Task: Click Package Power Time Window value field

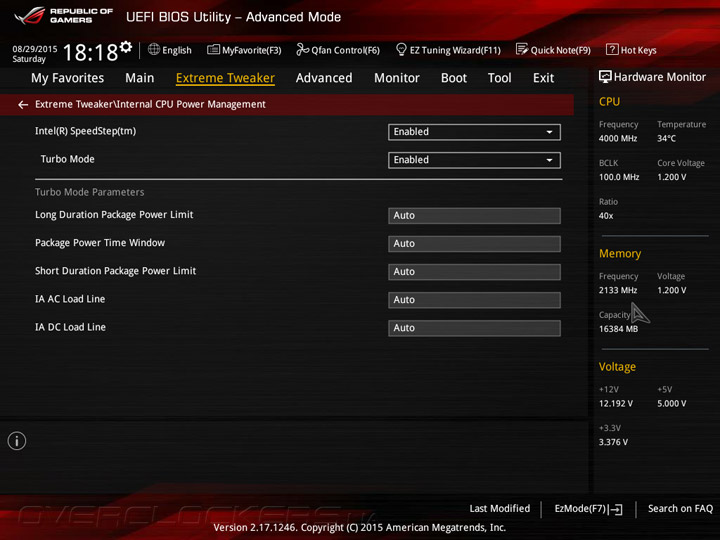Action: click(x=474, y=244)
